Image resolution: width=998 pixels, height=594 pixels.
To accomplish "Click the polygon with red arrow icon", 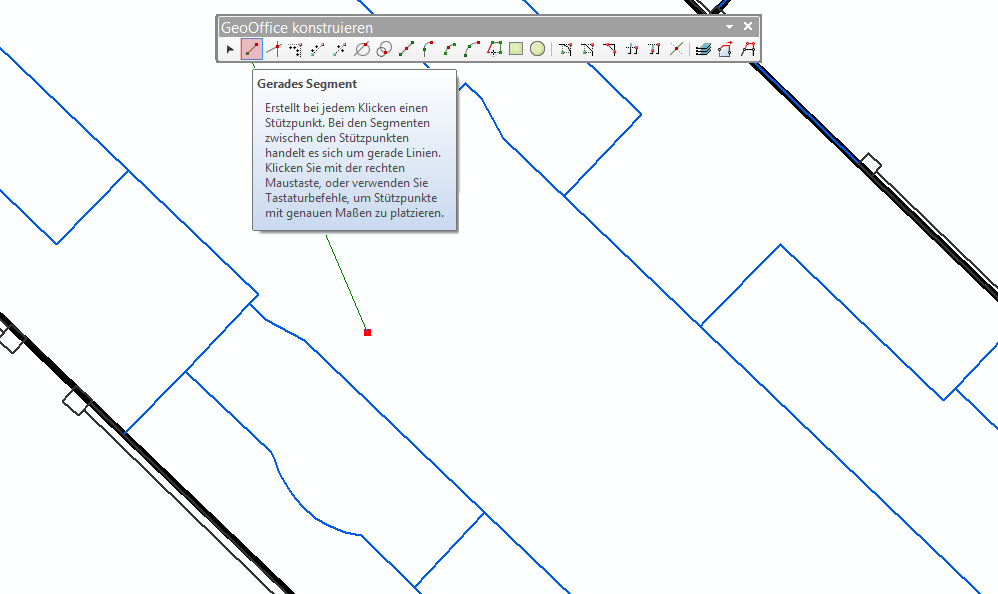I will pyautogui.click(x=725, y=48).
